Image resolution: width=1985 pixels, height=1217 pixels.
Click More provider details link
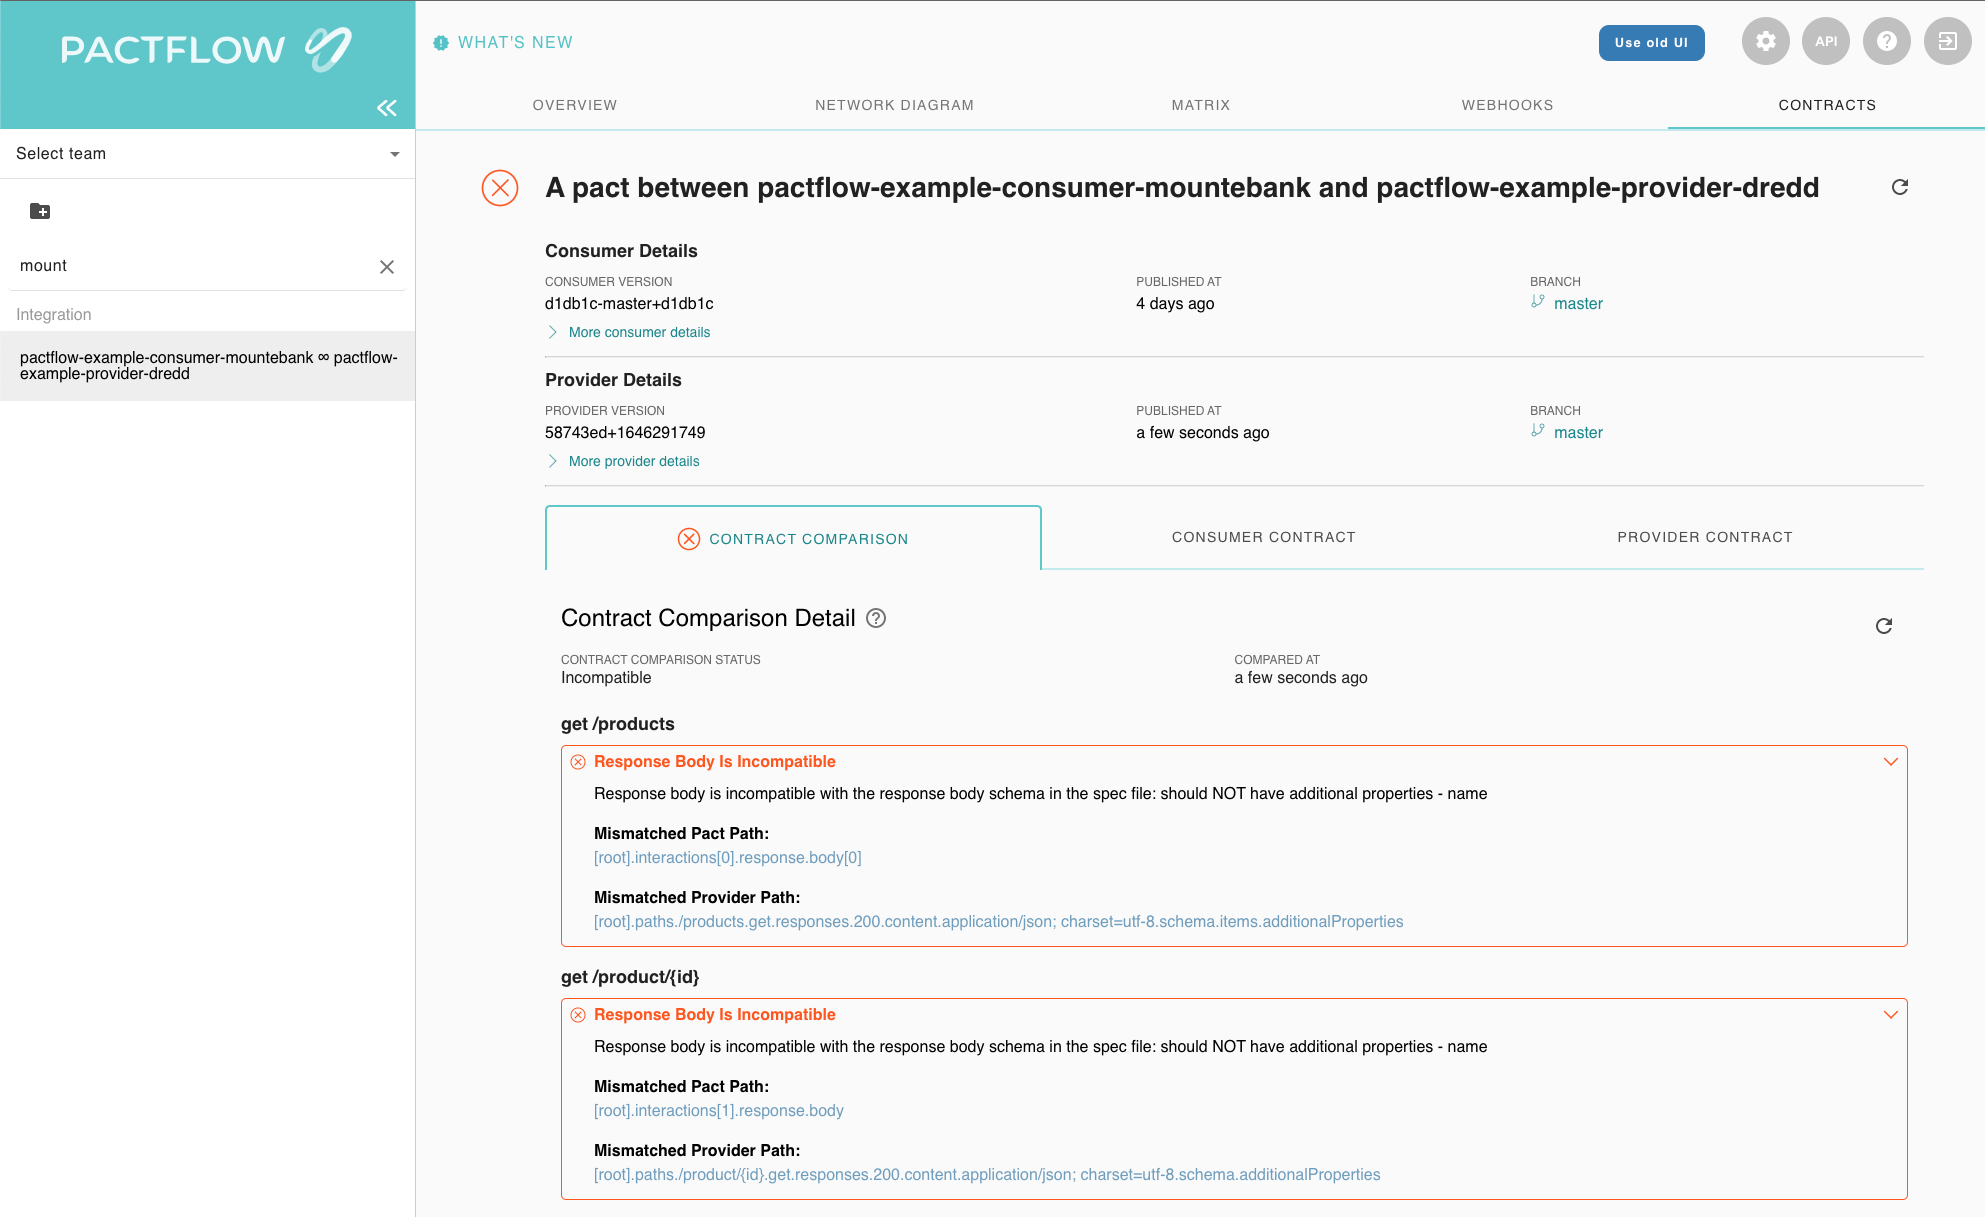click(634, 461)
